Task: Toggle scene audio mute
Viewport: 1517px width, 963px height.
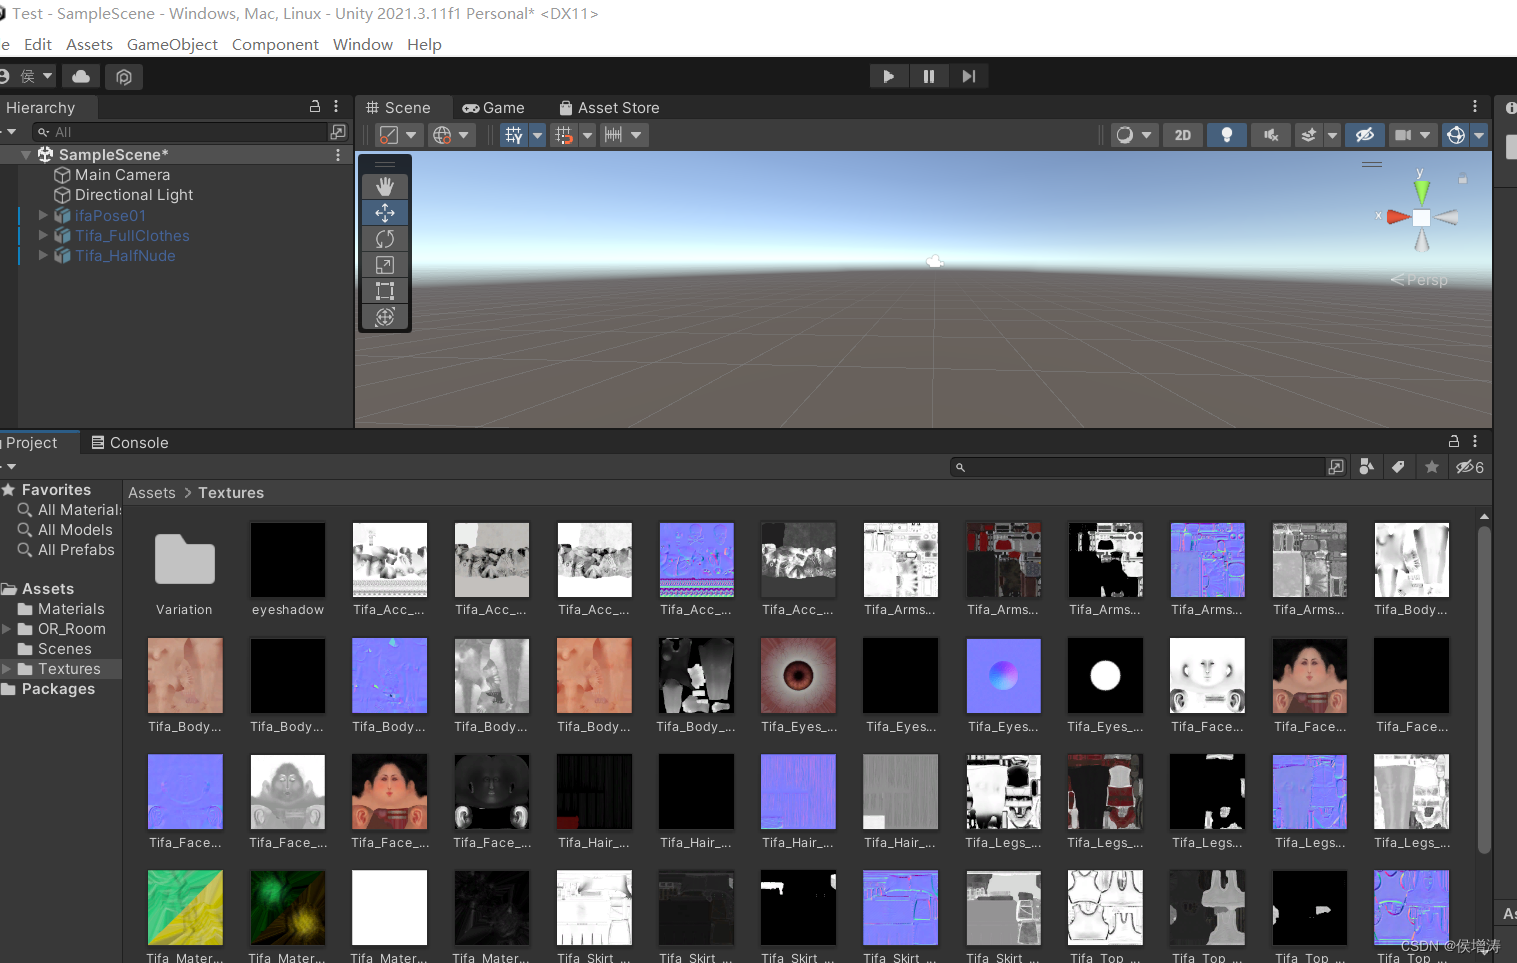Action: 1271,135
